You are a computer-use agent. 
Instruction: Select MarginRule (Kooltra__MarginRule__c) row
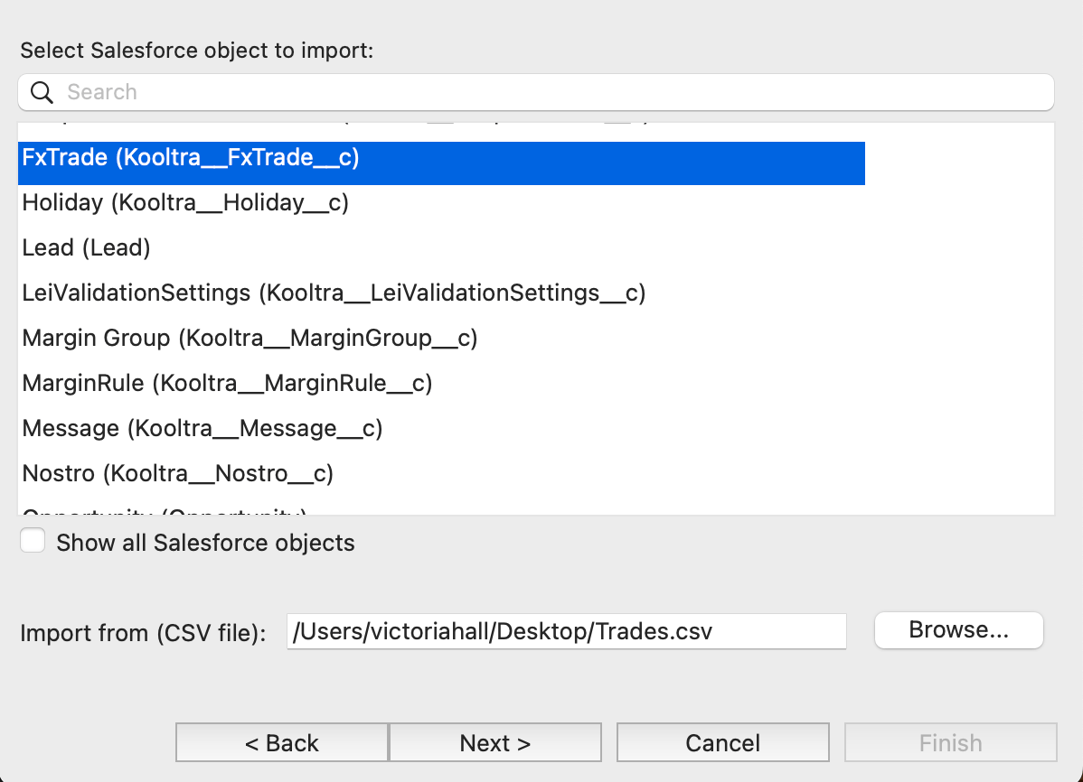click(441, 383)
